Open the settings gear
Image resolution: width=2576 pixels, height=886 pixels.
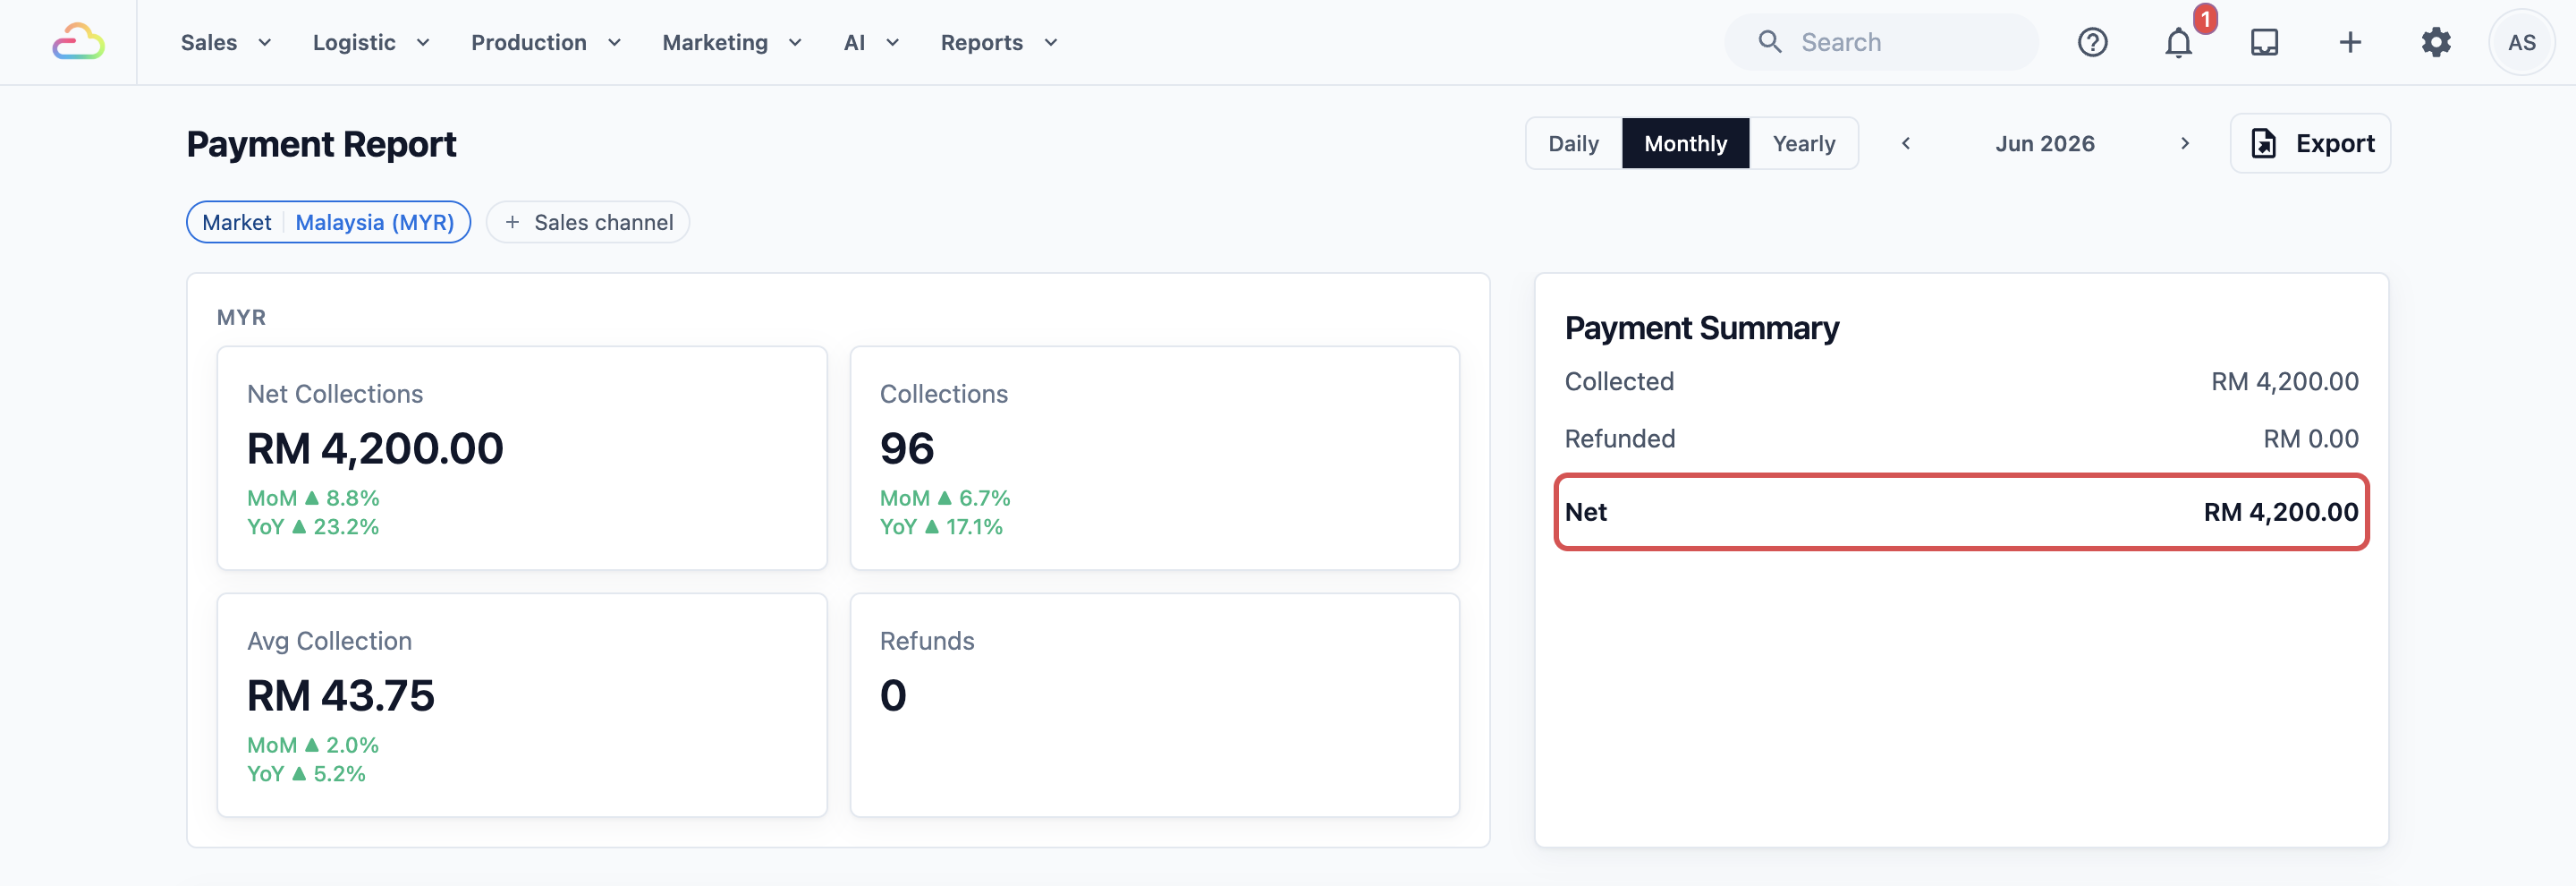coord(2436,42)
